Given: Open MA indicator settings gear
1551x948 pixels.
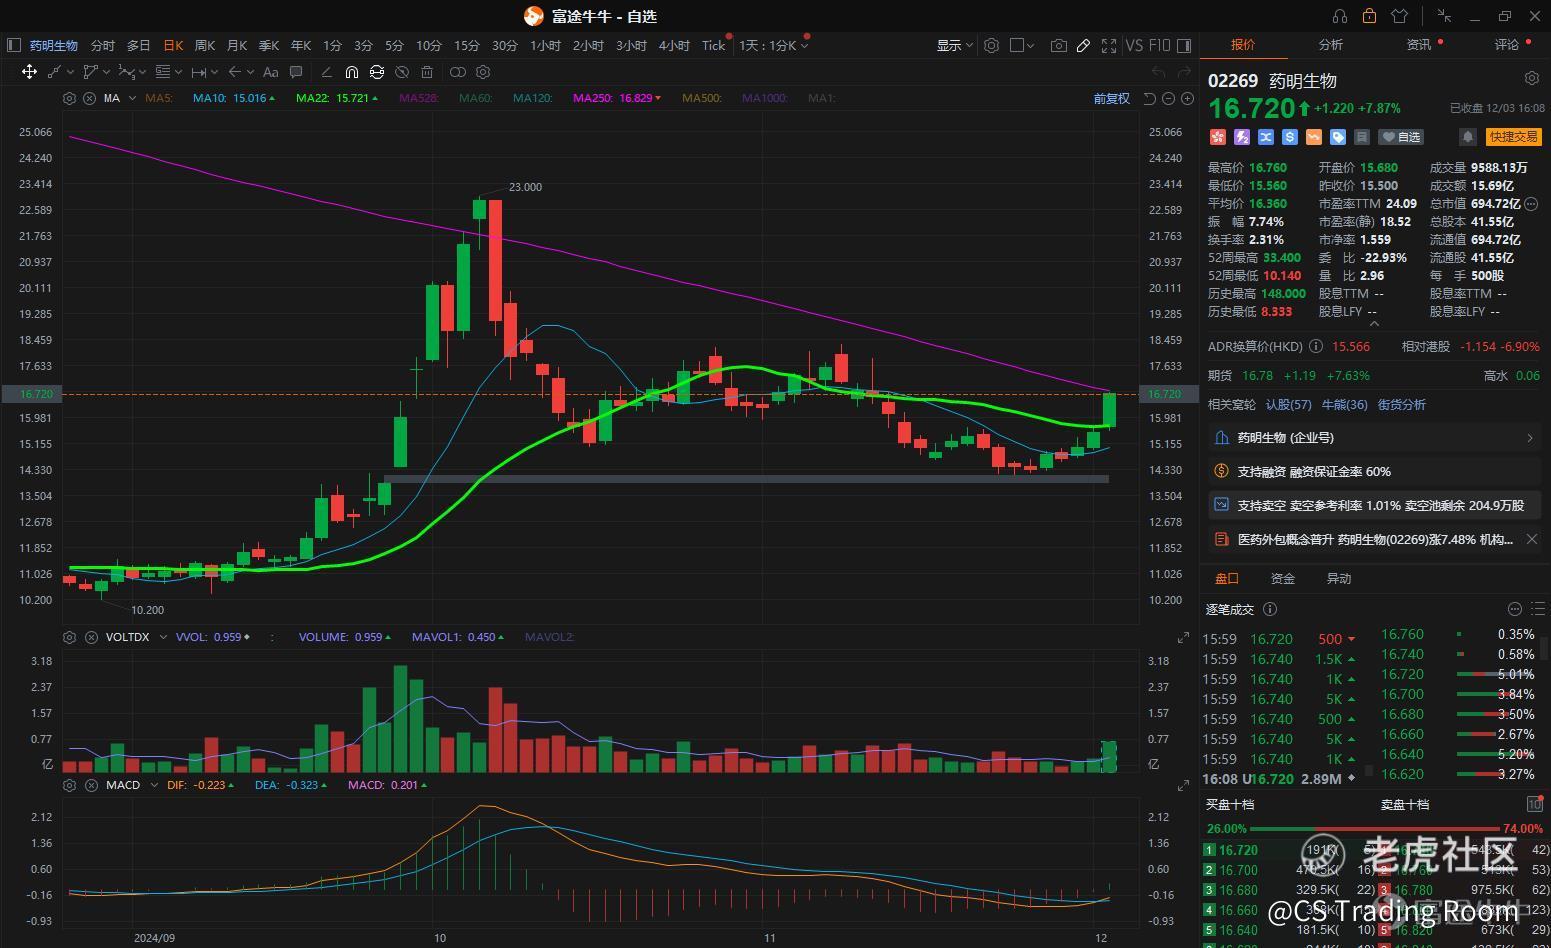Looking at the screenshot, I should coord(69,98).
